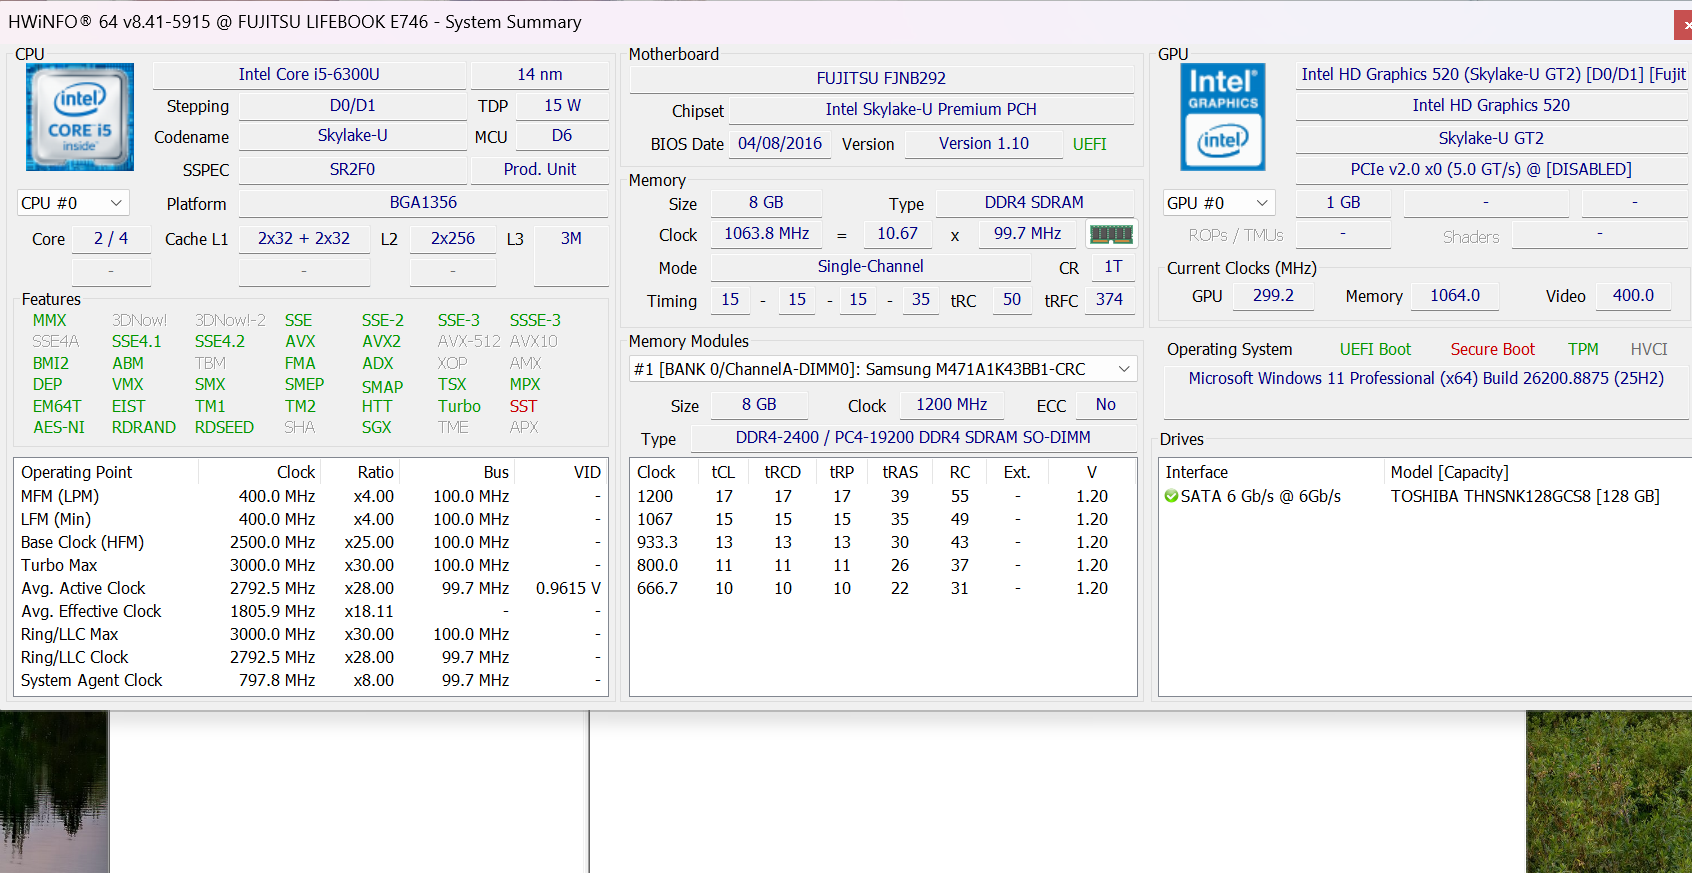Click the Video clock value 400.0
1692x873 pixels.
point(1633,295)
